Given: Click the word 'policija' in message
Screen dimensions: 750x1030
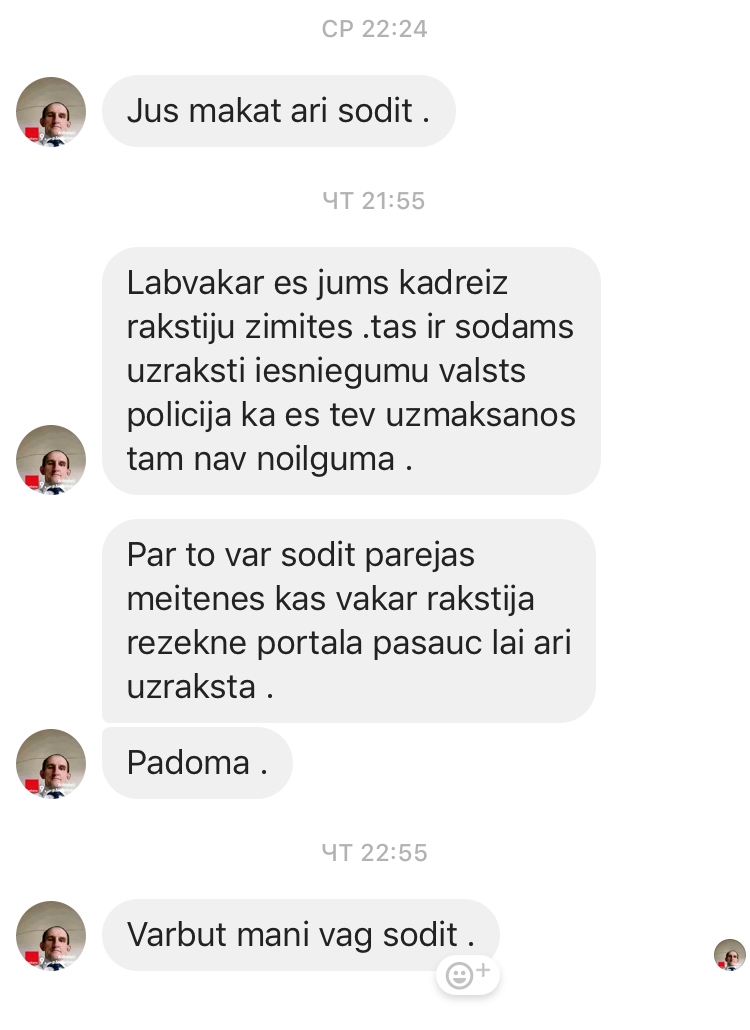Looking at the screenshot, I should (179, 416).
